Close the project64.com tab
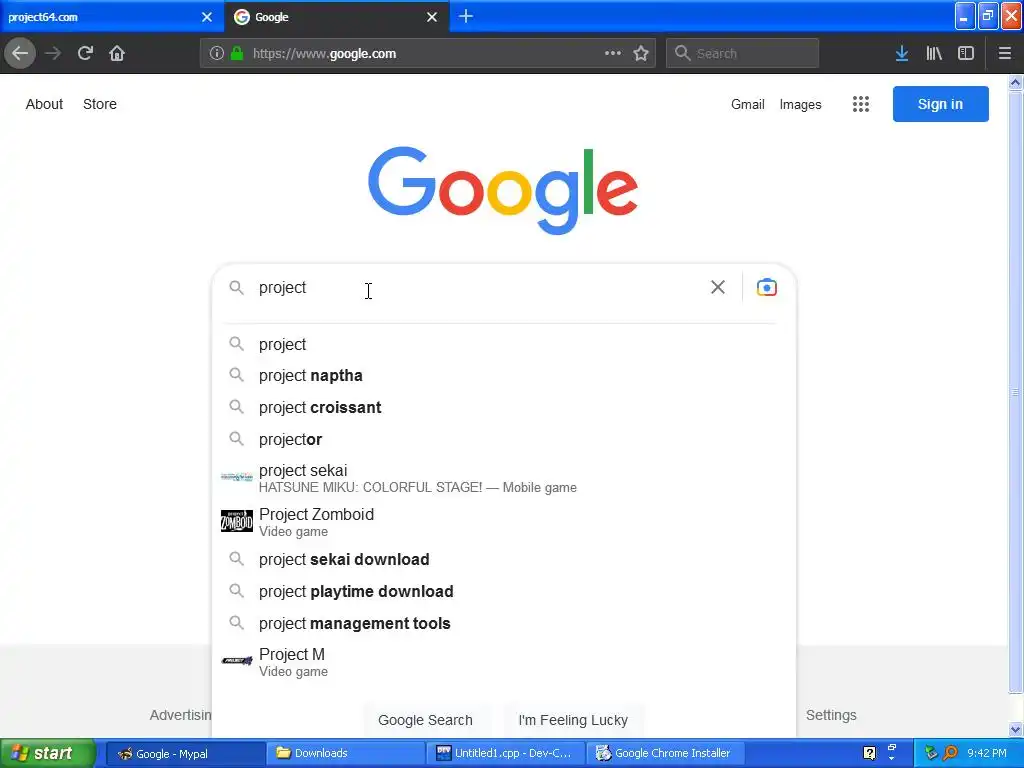 point(207,17)
